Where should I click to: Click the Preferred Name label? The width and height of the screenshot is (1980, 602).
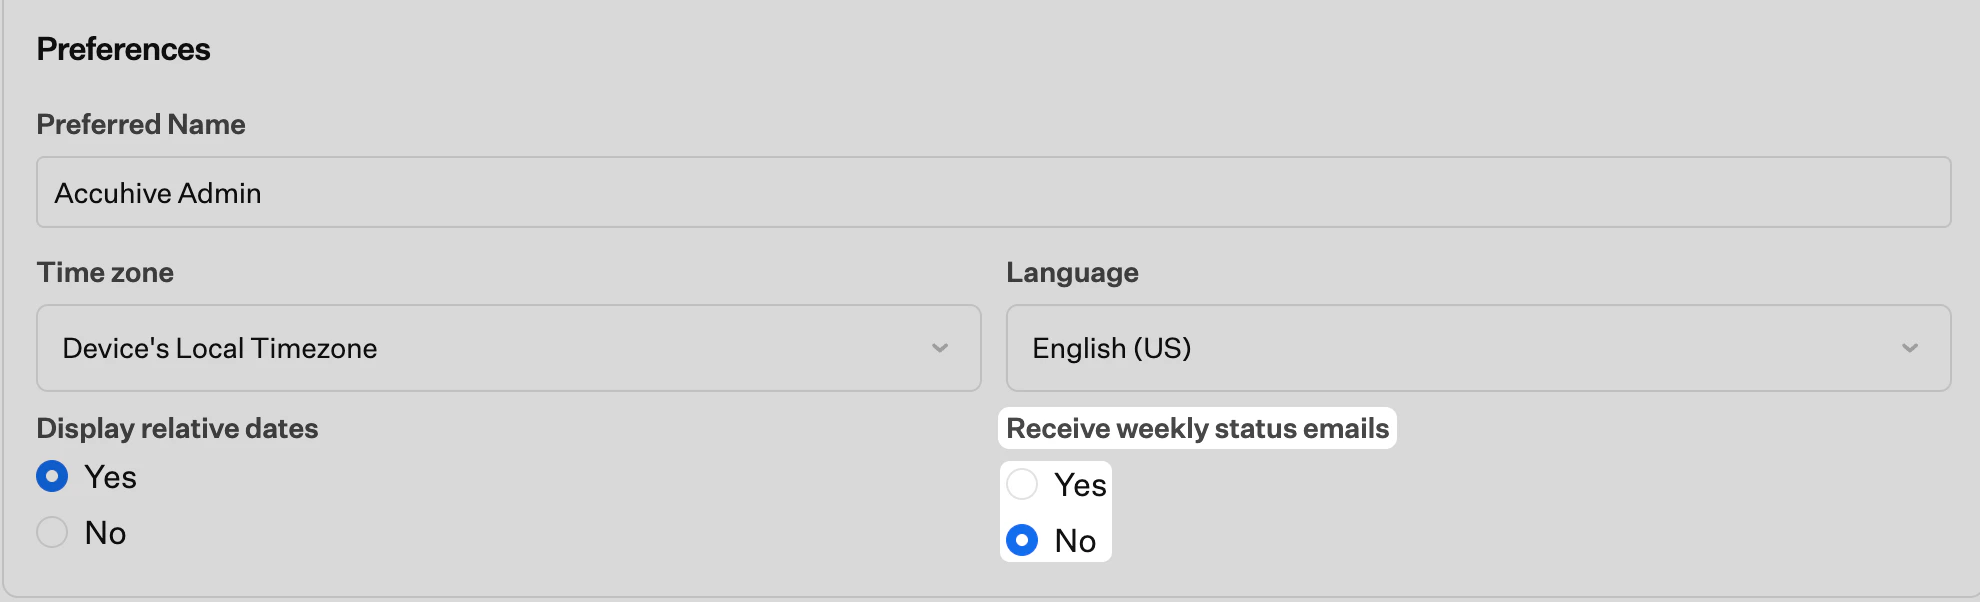pos(140,124)
